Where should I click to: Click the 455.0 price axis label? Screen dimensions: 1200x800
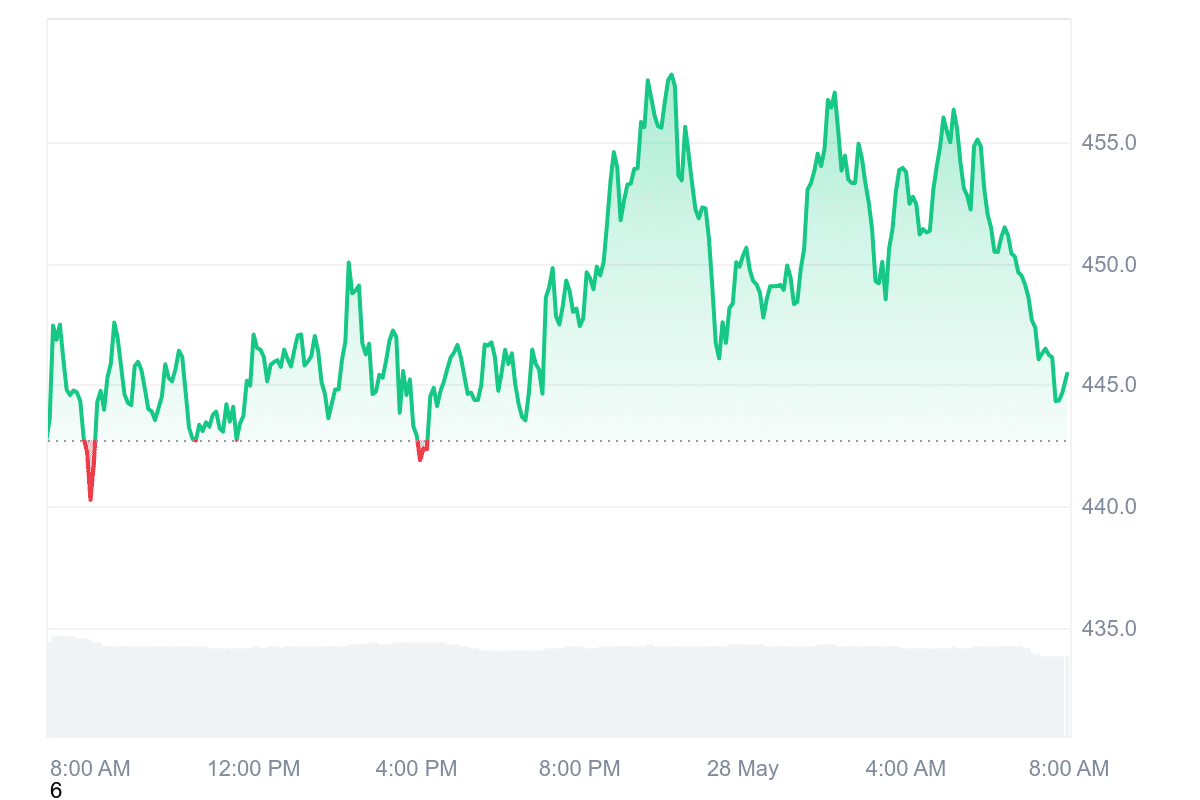pos(1109,143)
